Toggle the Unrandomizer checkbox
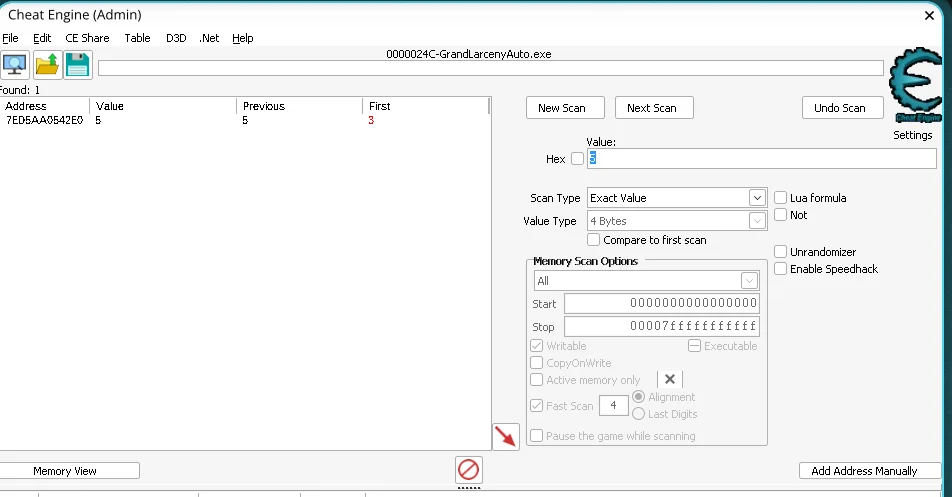The height and width of the screenshot is (497, 952). [781, 252]
